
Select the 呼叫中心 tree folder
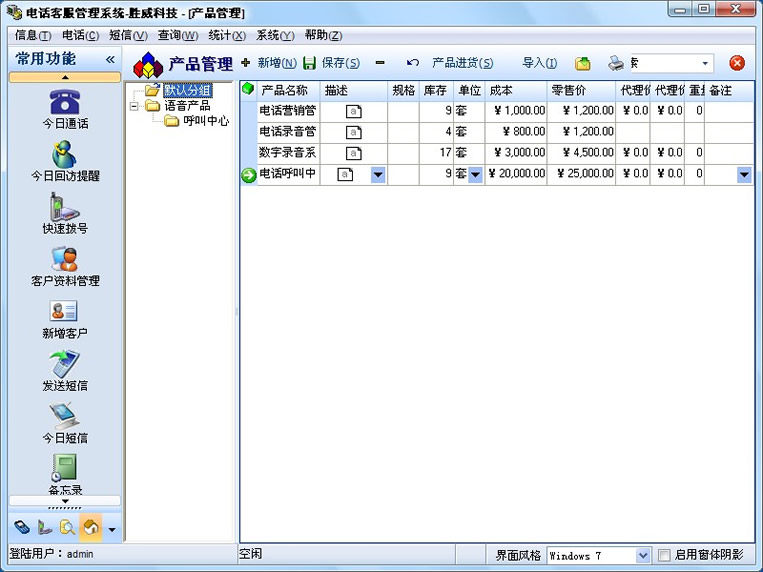(x=205, y=121)
